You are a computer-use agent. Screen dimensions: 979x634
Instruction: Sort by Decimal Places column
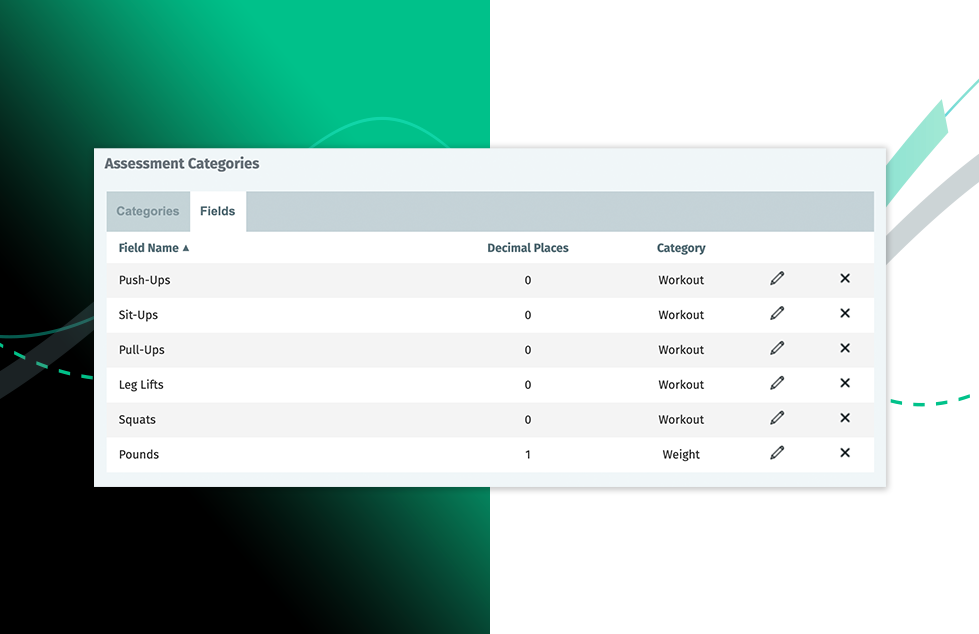527,248
